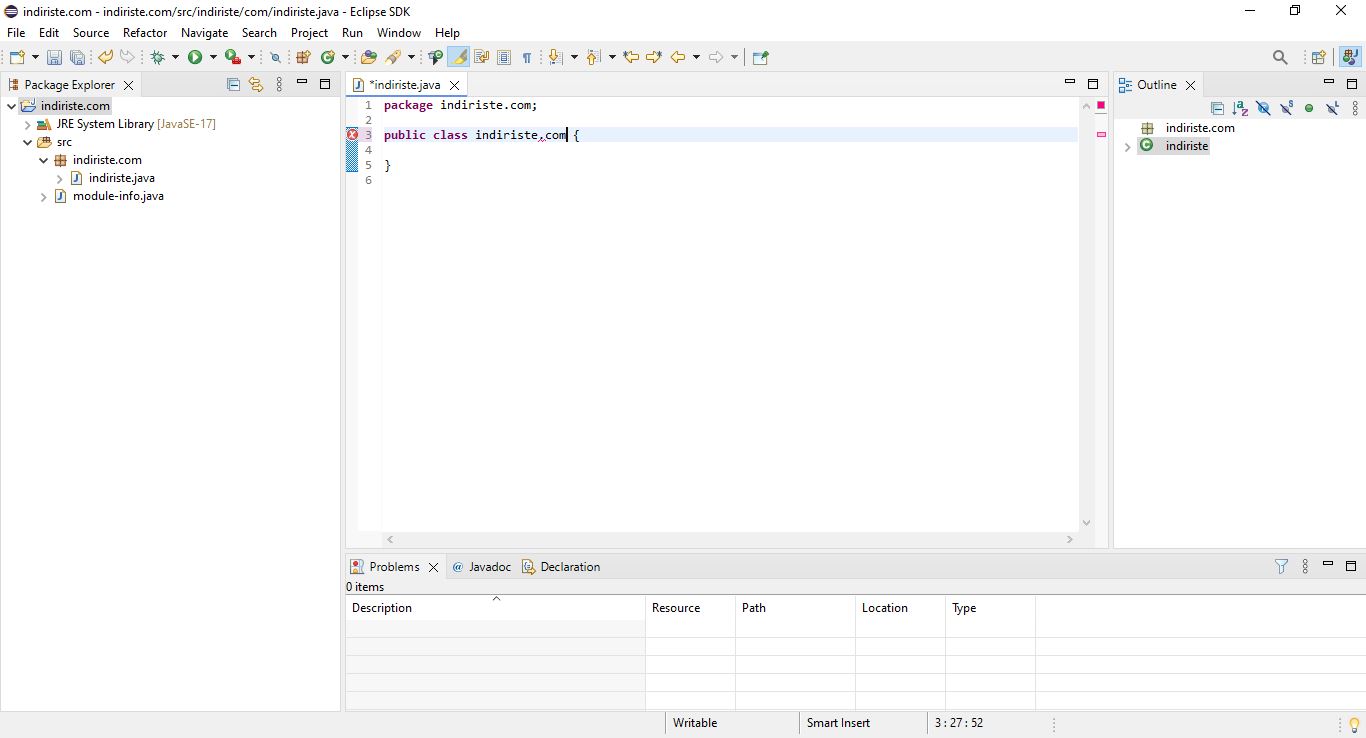Save the current file with Save icon
The height and width of the screenshot is (738, 1366).
tap(54, 57)
